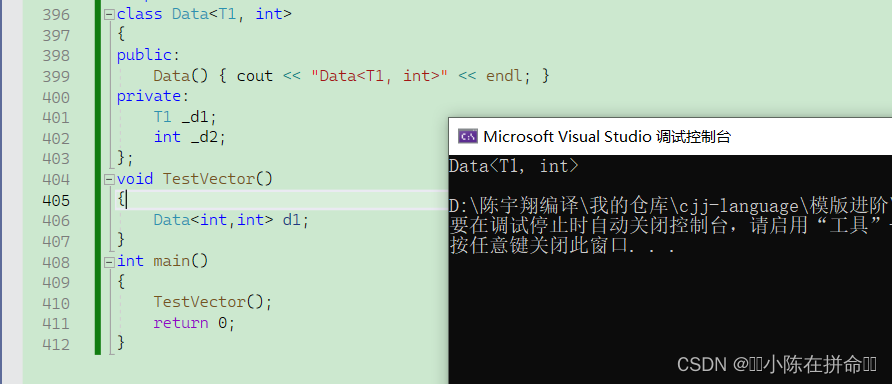
Task: Click 'int _d2;' member declaration
Action: [190, 138]
